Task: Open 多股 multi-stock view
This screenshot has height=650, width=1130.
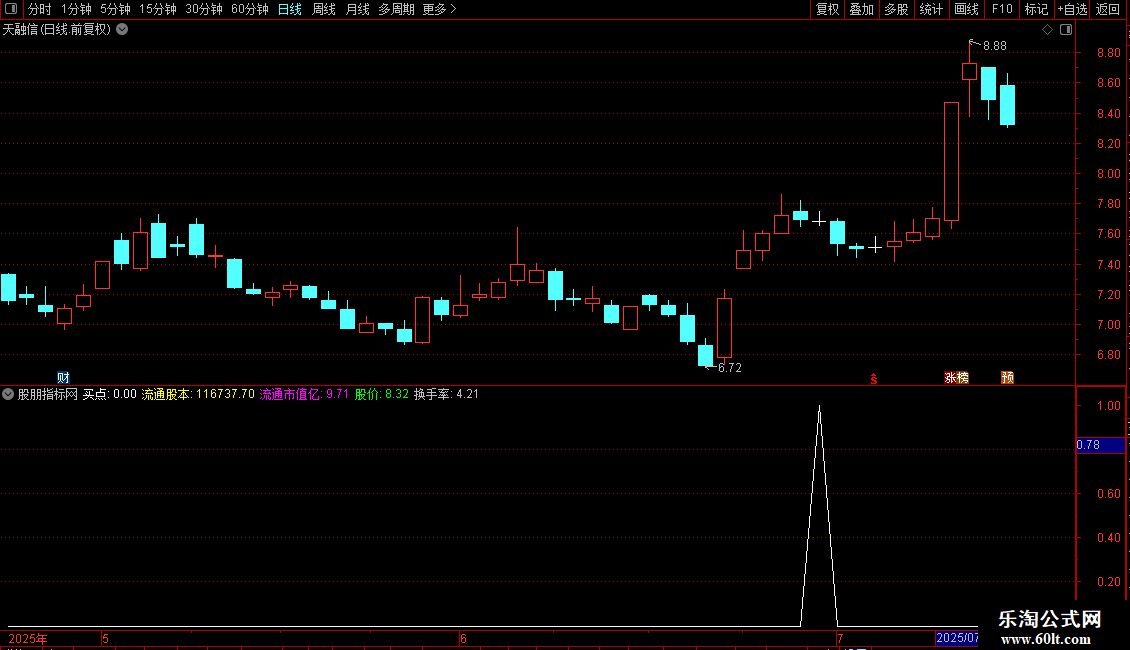Action: pyautogui.click(x=896, y=9)
